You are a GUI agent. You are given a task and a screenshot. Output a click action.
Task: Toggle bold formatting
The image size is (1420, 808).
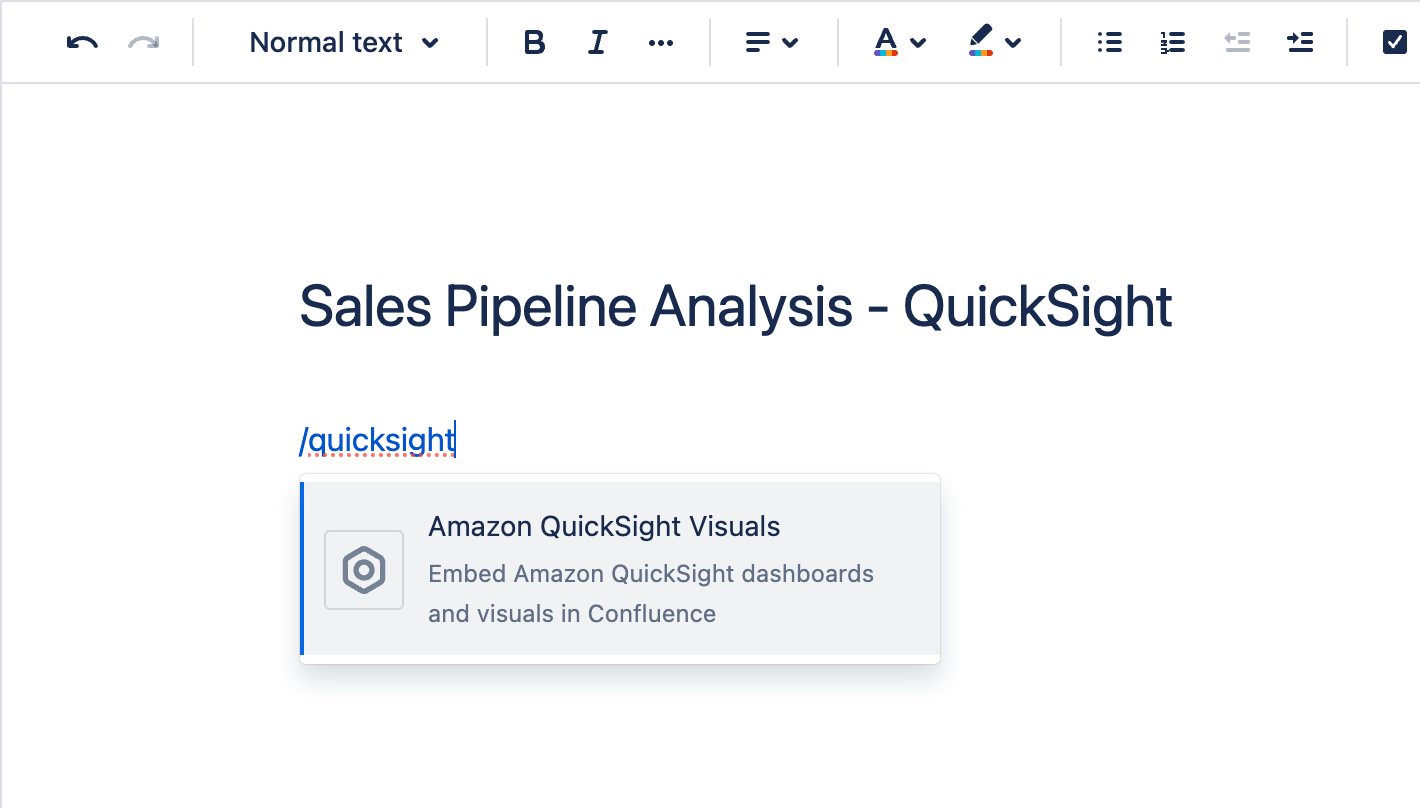coord(535,42)
